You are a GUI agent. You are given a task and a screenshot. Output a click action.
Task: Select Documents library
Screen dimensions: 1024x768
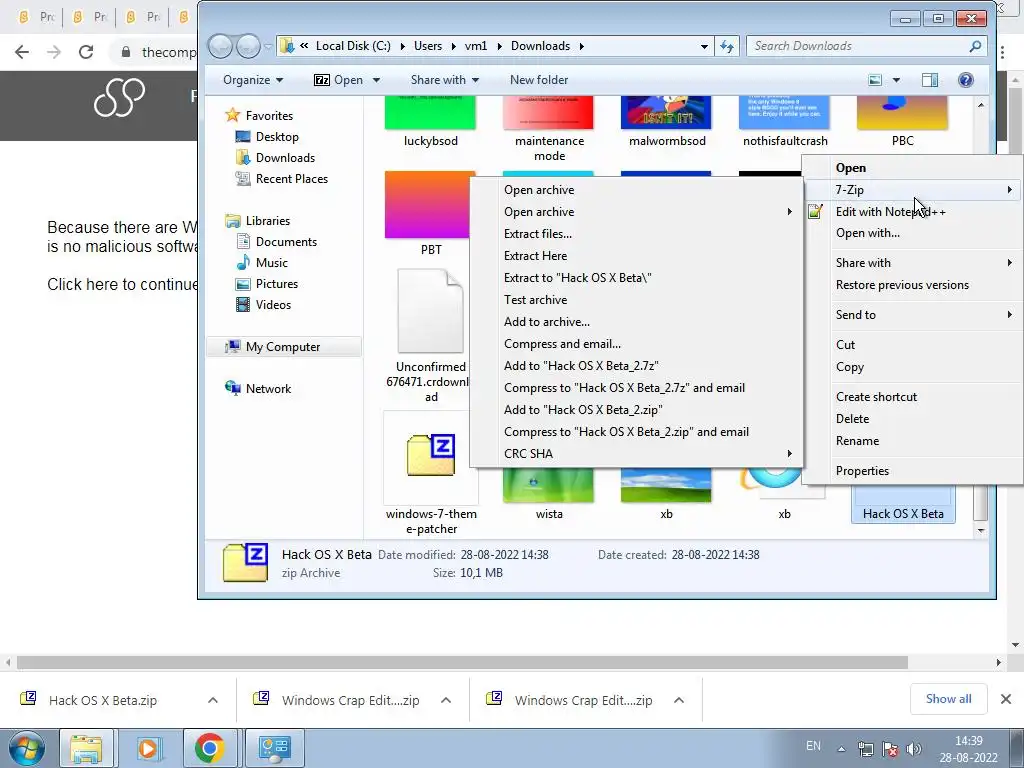pos(286,242)
